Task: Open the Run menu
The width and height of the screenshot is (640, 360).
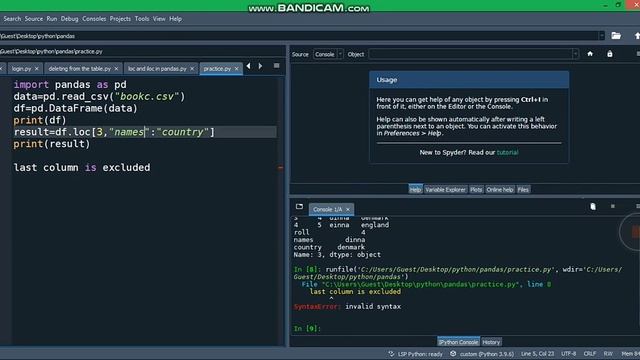Action: [51, 19]
